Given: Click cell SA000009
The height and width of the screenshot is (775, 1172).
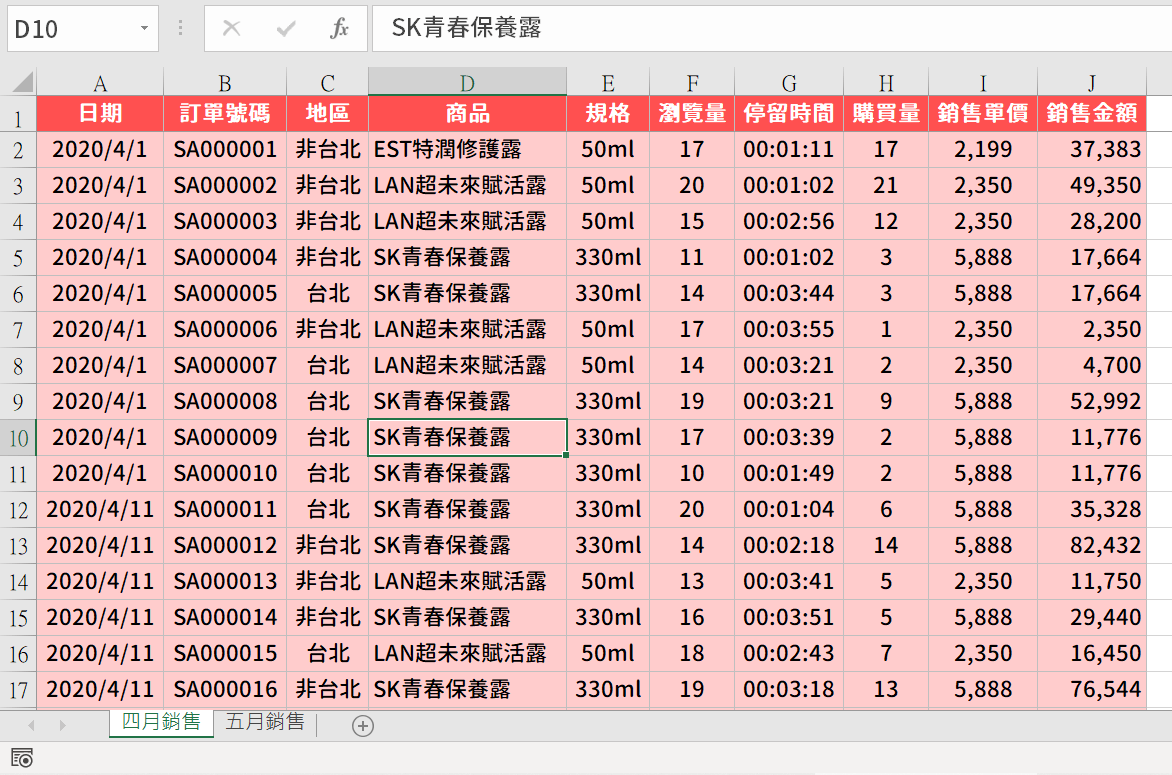Looking at the screenshot, I should [x=225, y=437].
